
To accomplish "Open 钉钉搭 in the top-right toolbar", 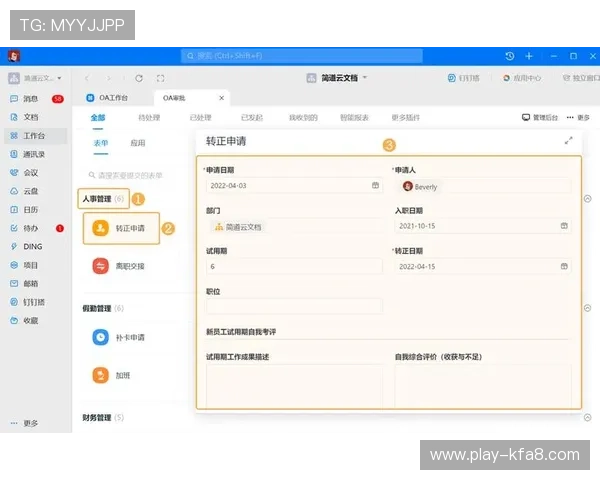I will (x=463, y=78).
